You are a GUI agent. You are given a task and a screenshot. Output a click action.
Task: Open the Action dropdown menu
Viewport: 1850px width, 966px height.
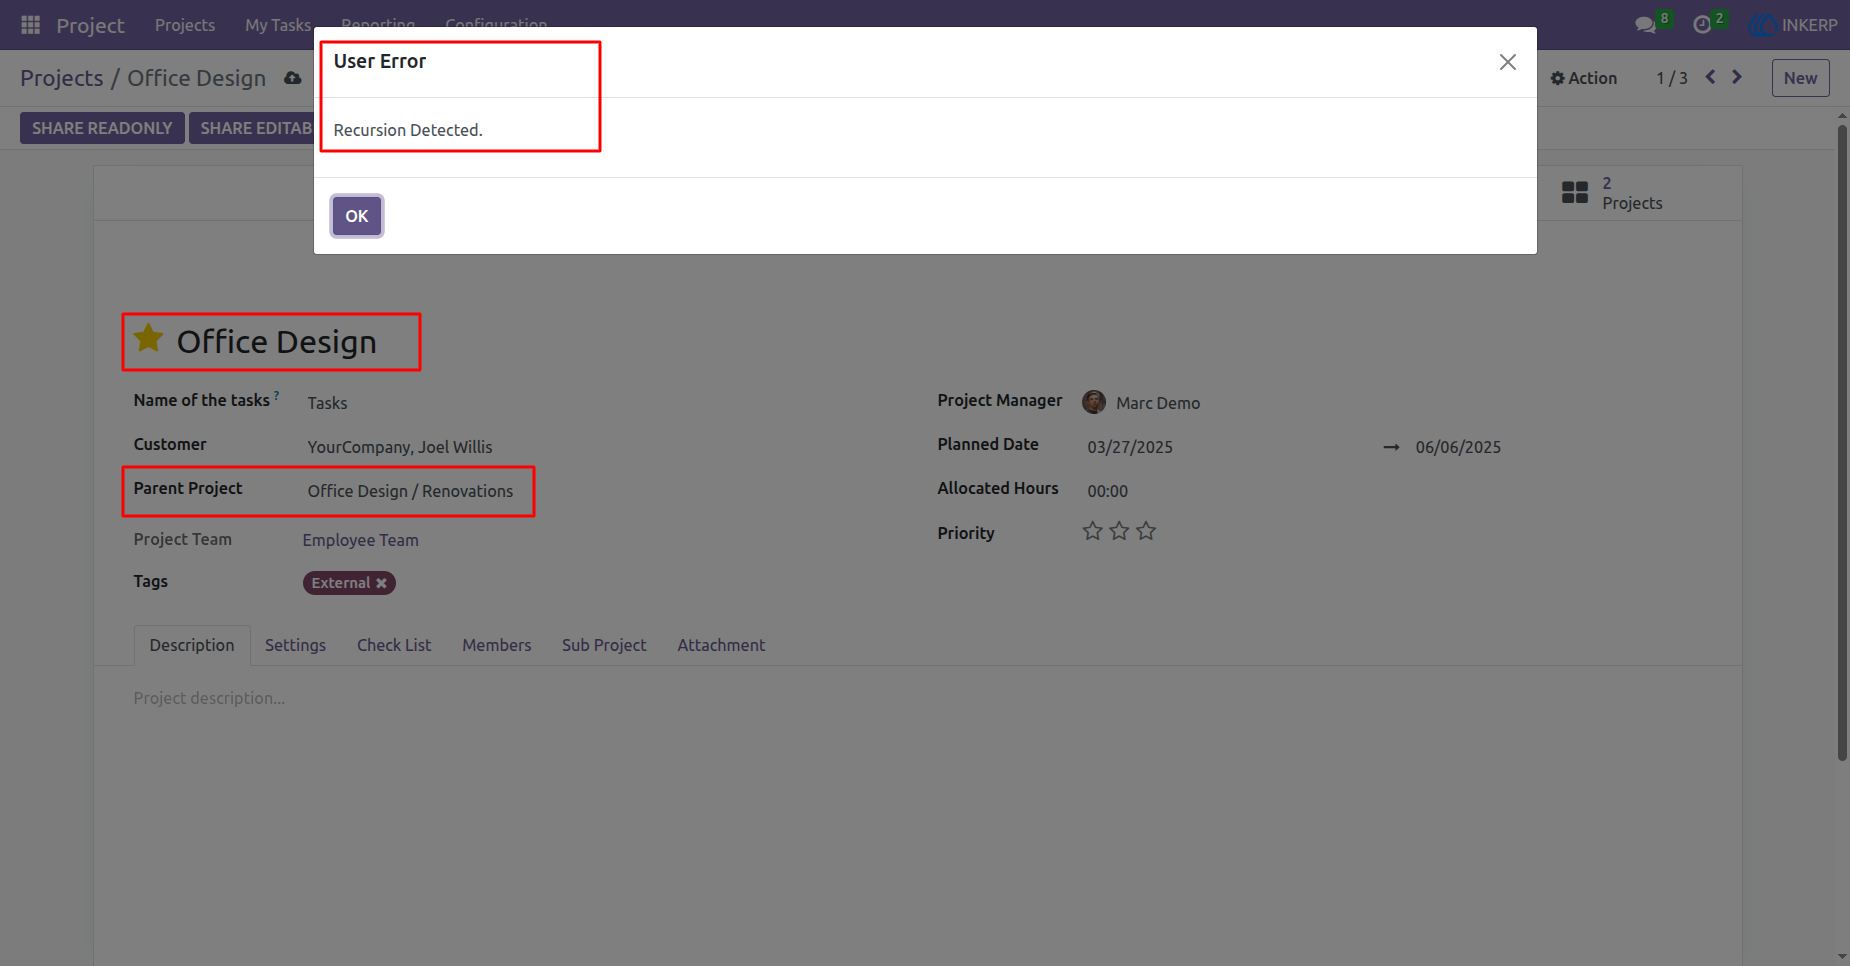pos(1584,78)
